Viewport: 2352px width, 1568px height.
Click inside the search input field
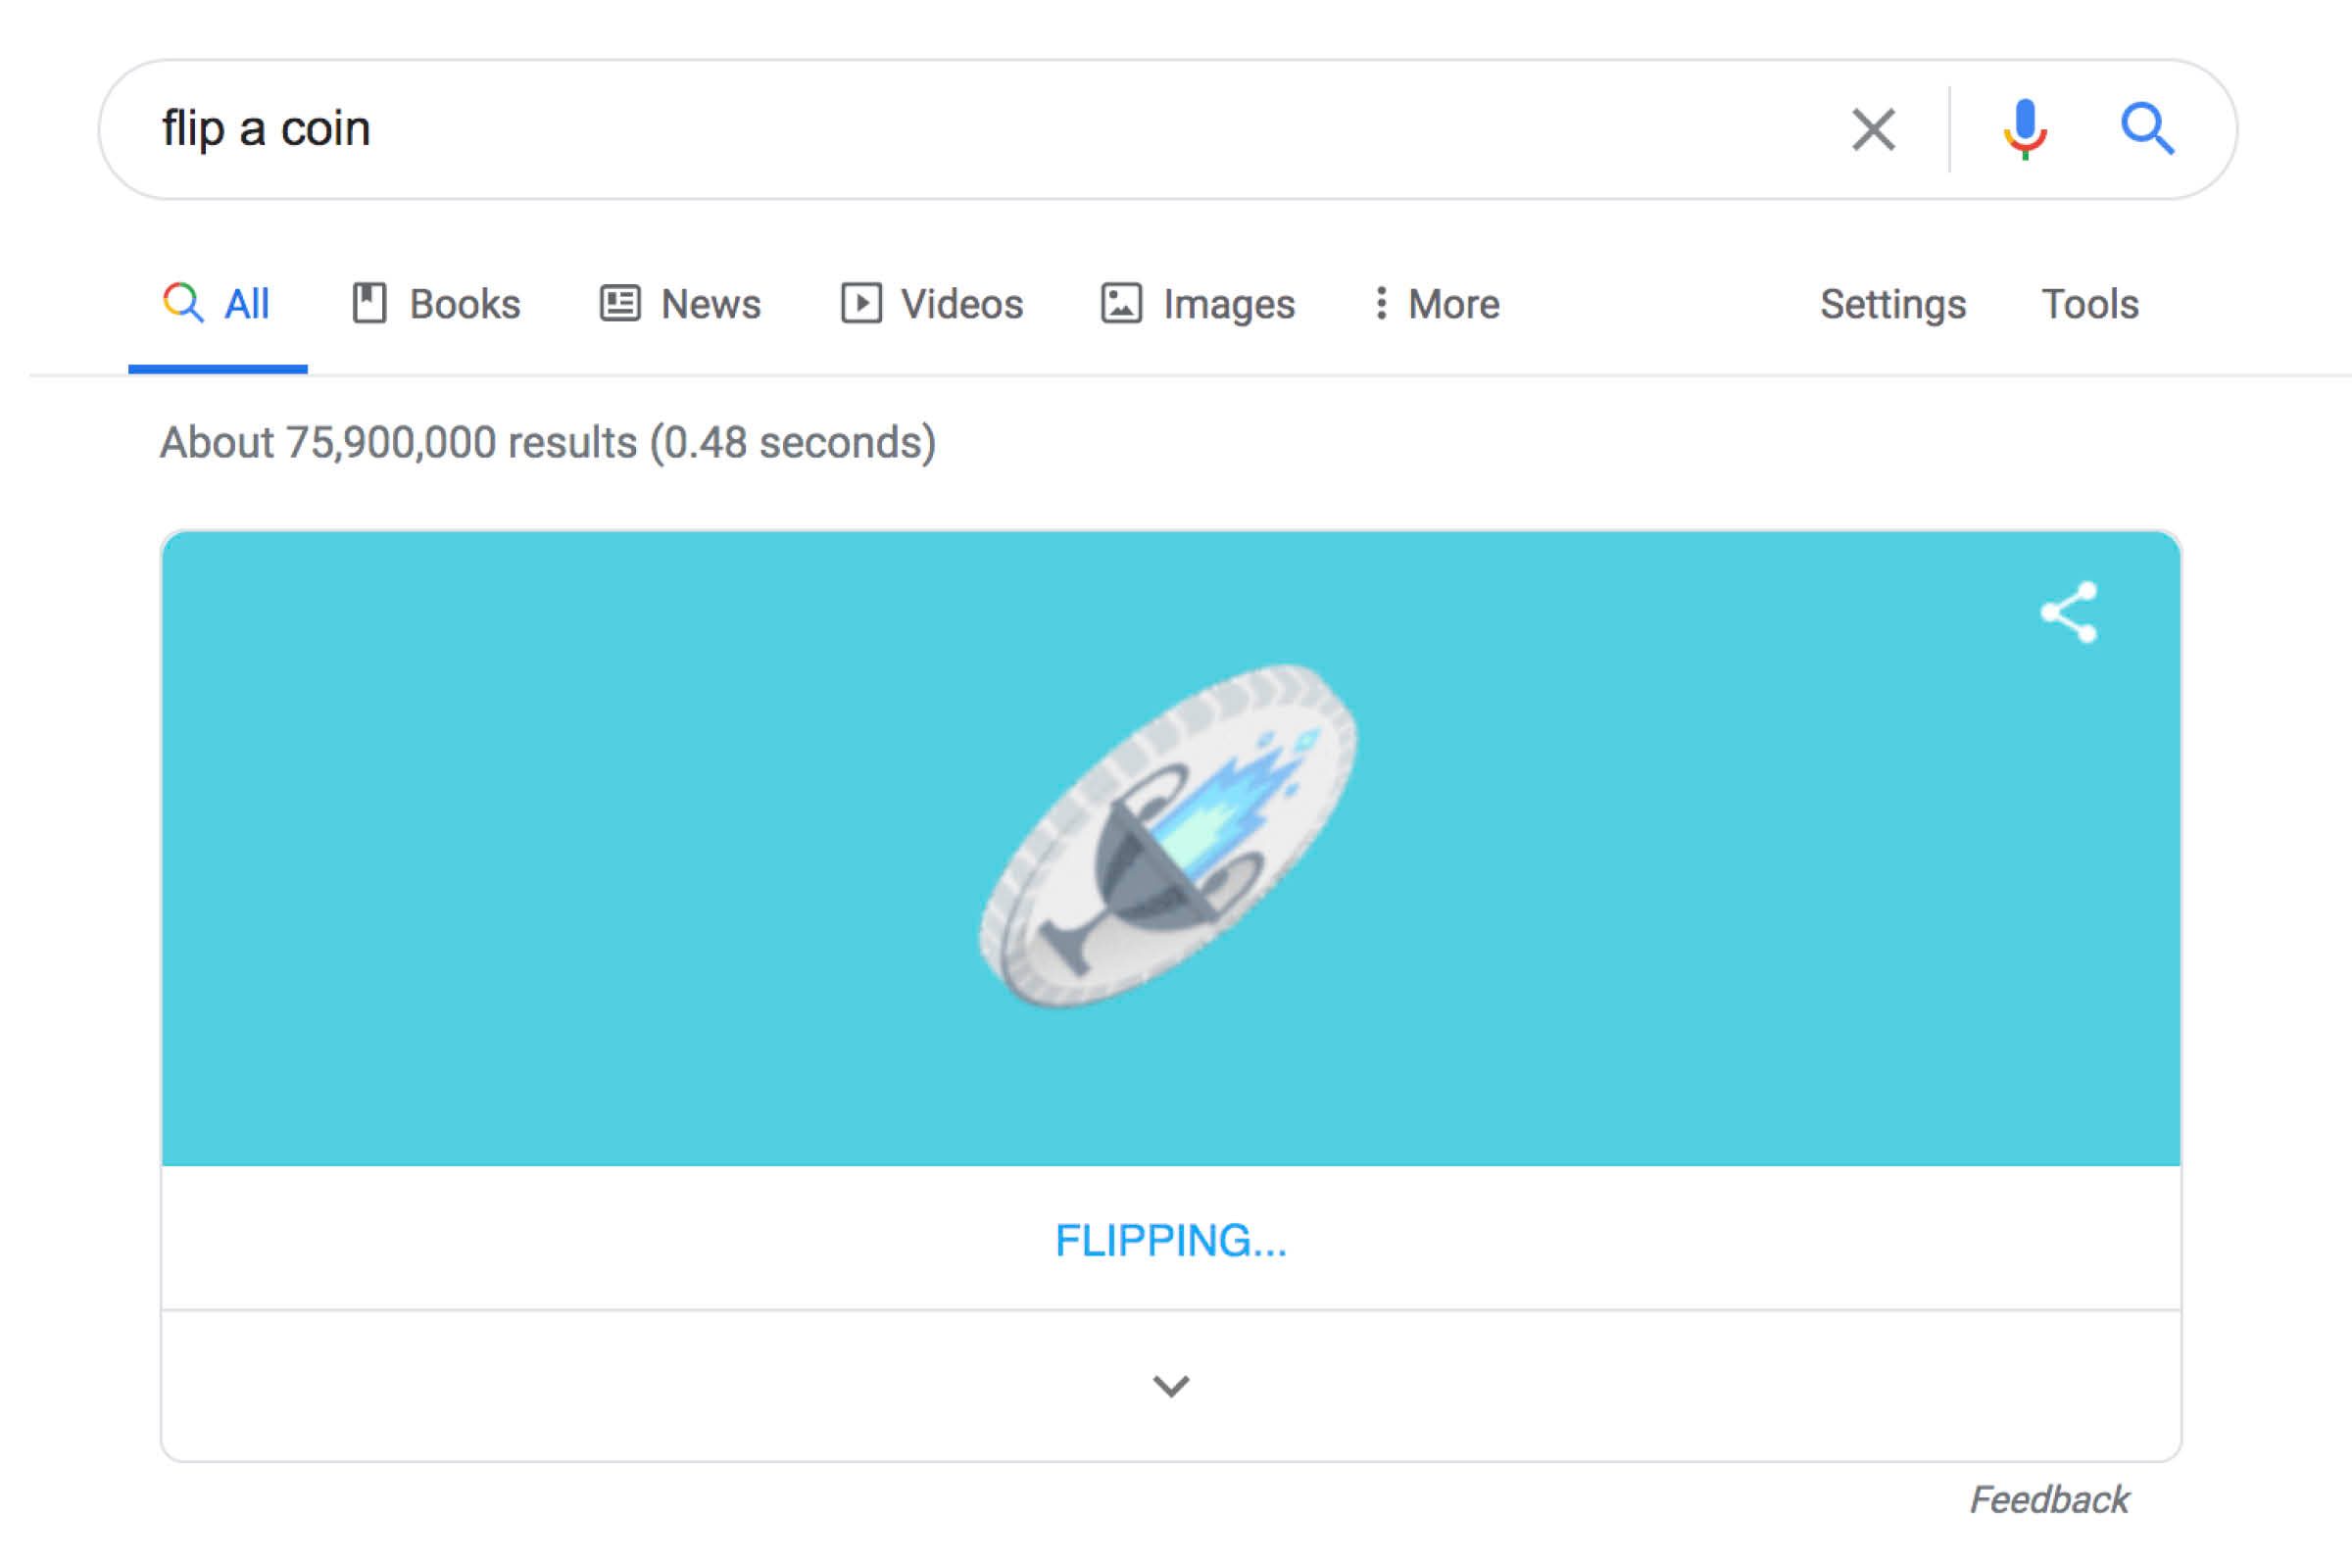(800, 128)
